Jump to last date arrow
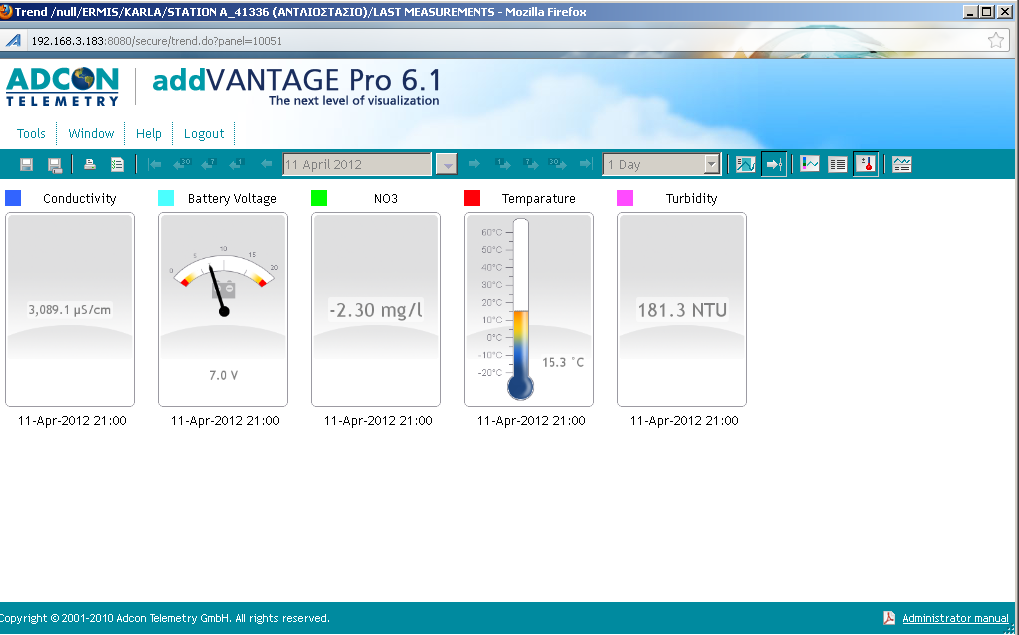Viewport: 1019px width, 635px height. [x=586, y=164]
